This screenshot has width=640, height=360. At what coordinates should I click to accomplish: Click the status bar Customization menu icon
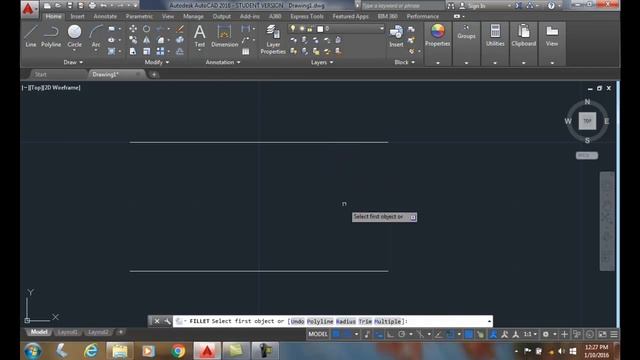[x=614, y=334]
